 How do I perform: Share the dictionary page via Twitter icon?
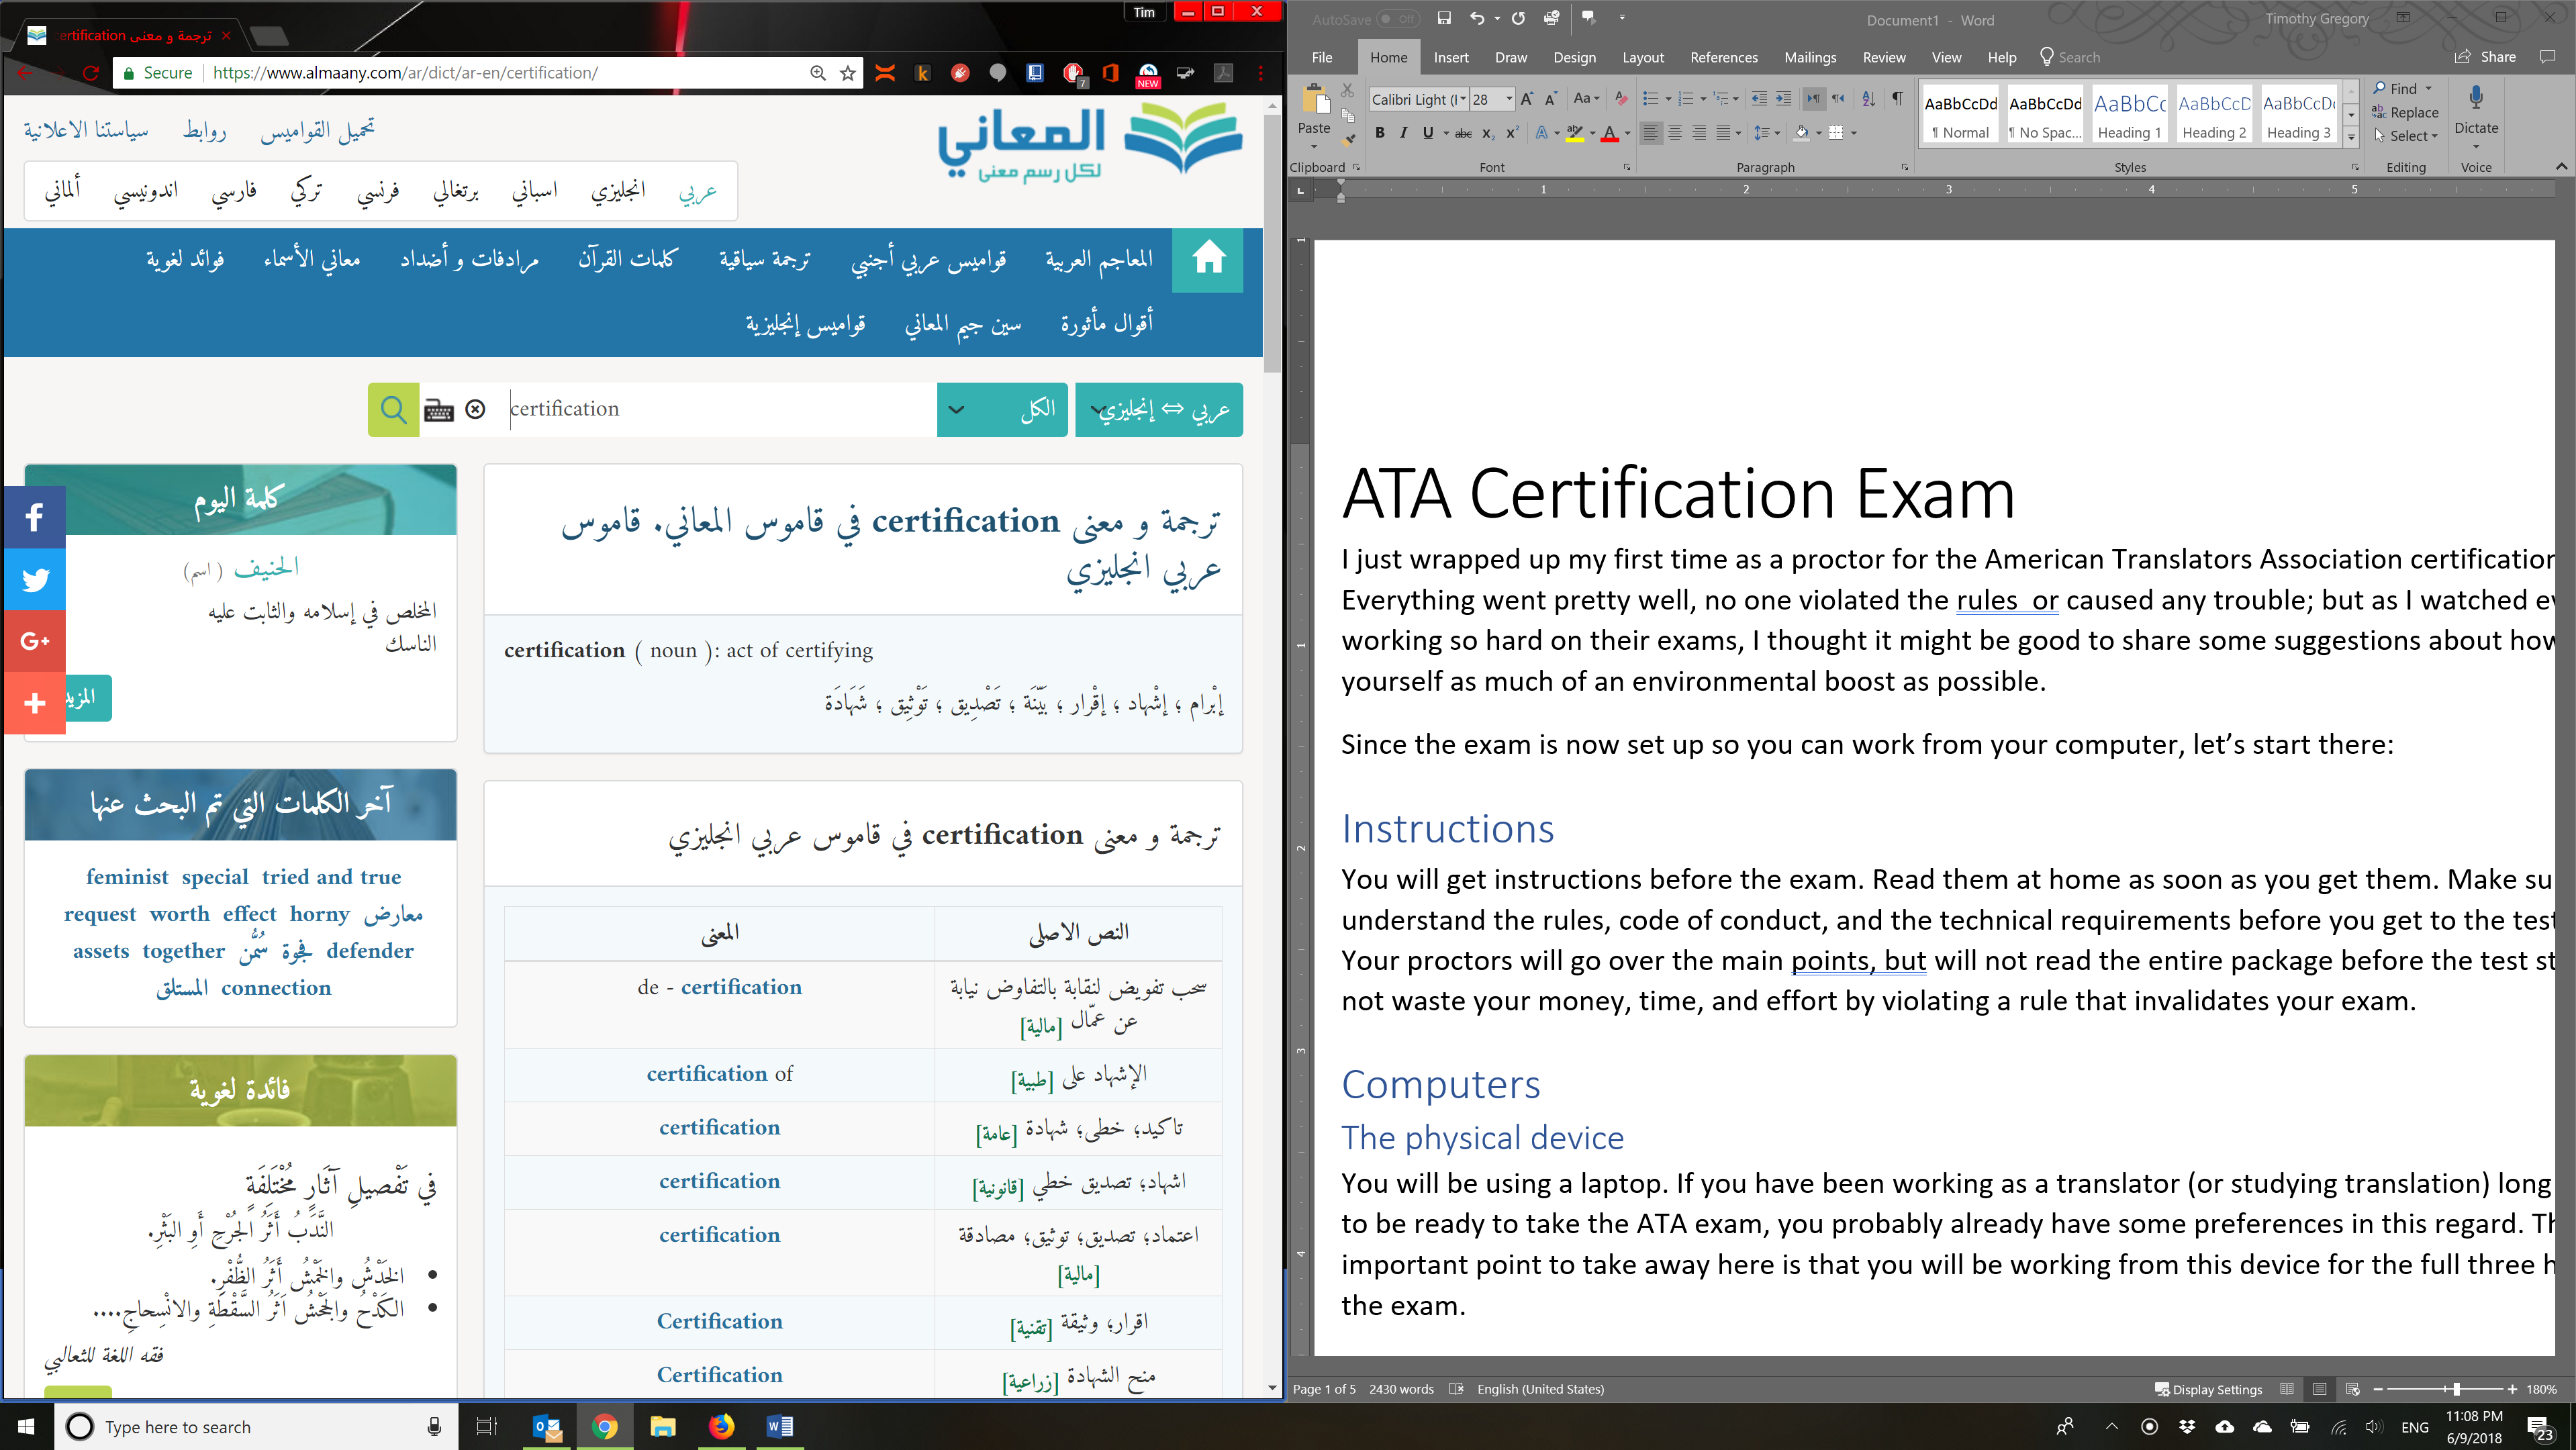(x=35, y=579)
